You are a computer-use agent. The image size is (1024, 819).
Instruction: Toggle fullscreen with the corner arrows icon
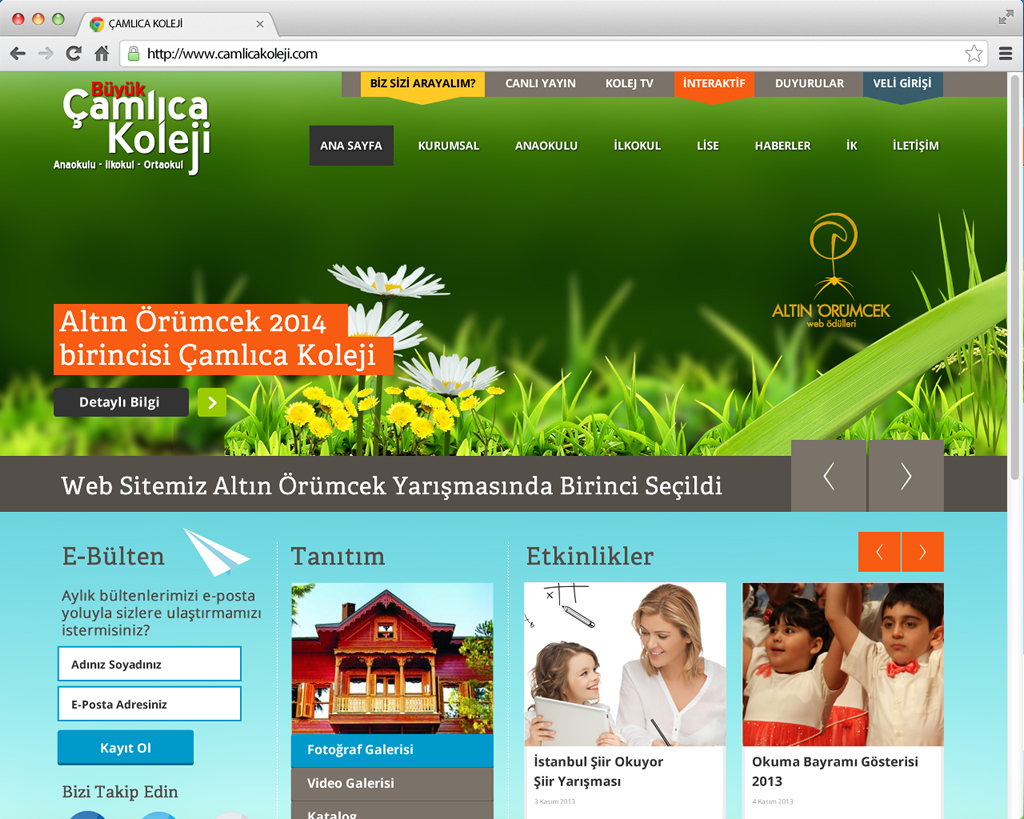tap(1006, 18)
